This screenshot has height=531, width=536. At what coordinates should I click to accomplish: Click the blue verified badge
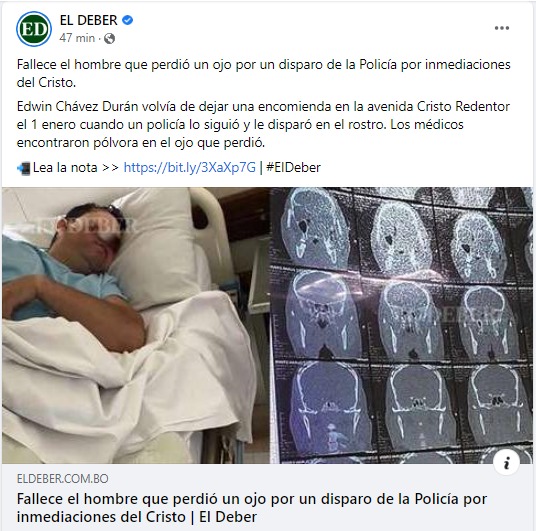(x=128, y=20)
